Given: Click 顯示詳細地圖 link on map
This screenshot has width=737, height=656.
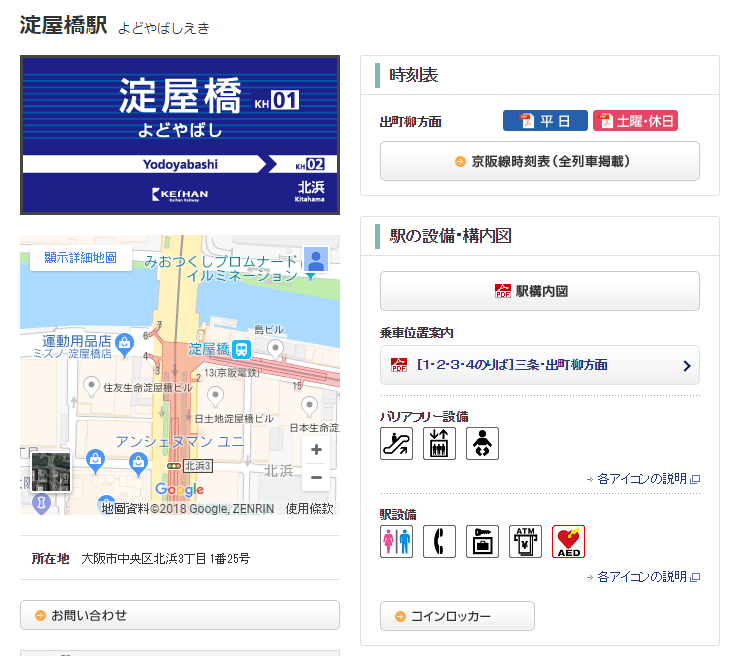Looking at the screenshot, I should tap(80, 258).
